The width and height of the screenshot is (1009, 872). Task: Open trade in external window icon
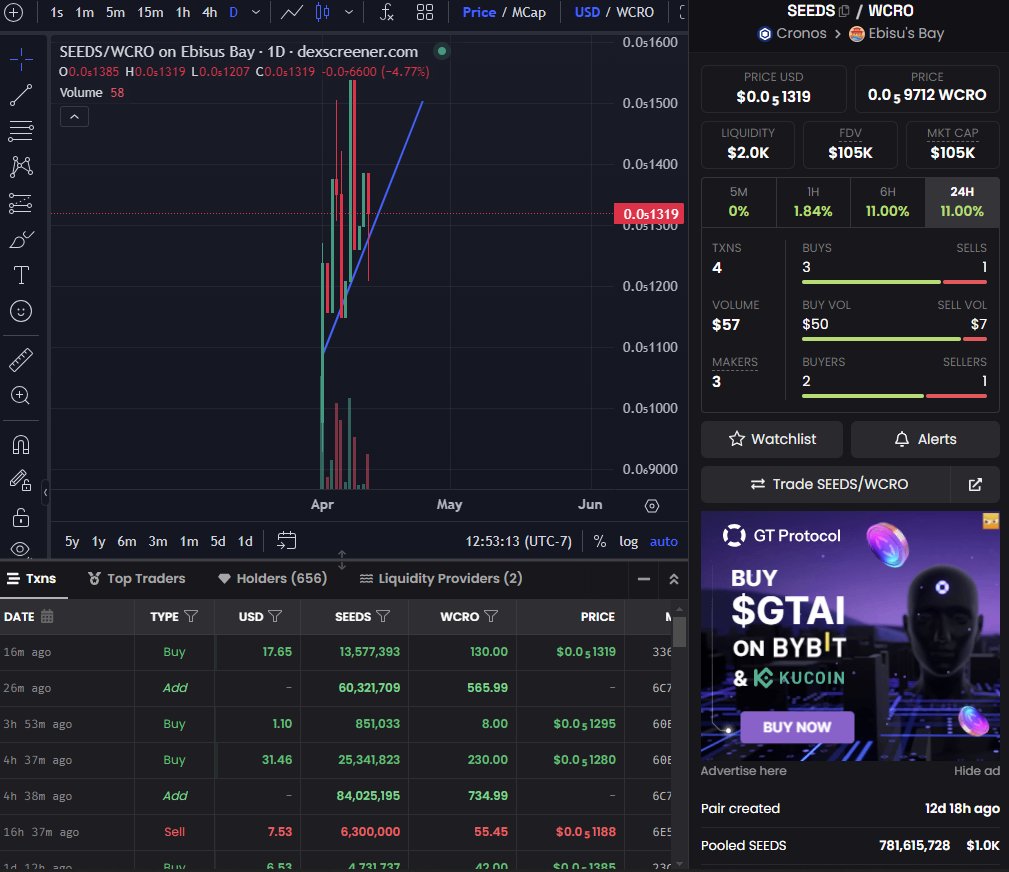pyautogui.click(x=975, y=484)
